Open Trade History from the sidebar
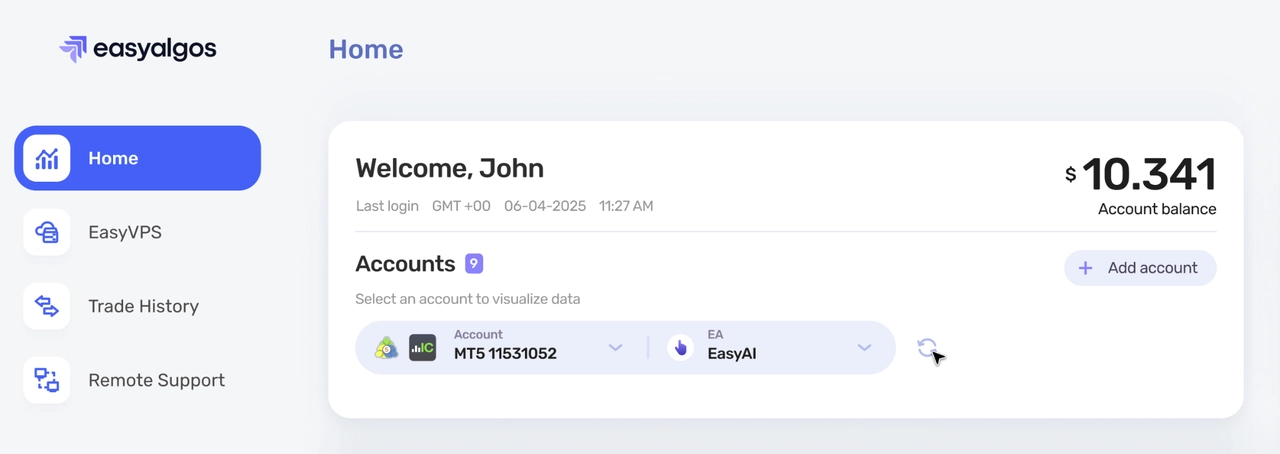 (x=143, y=306)
